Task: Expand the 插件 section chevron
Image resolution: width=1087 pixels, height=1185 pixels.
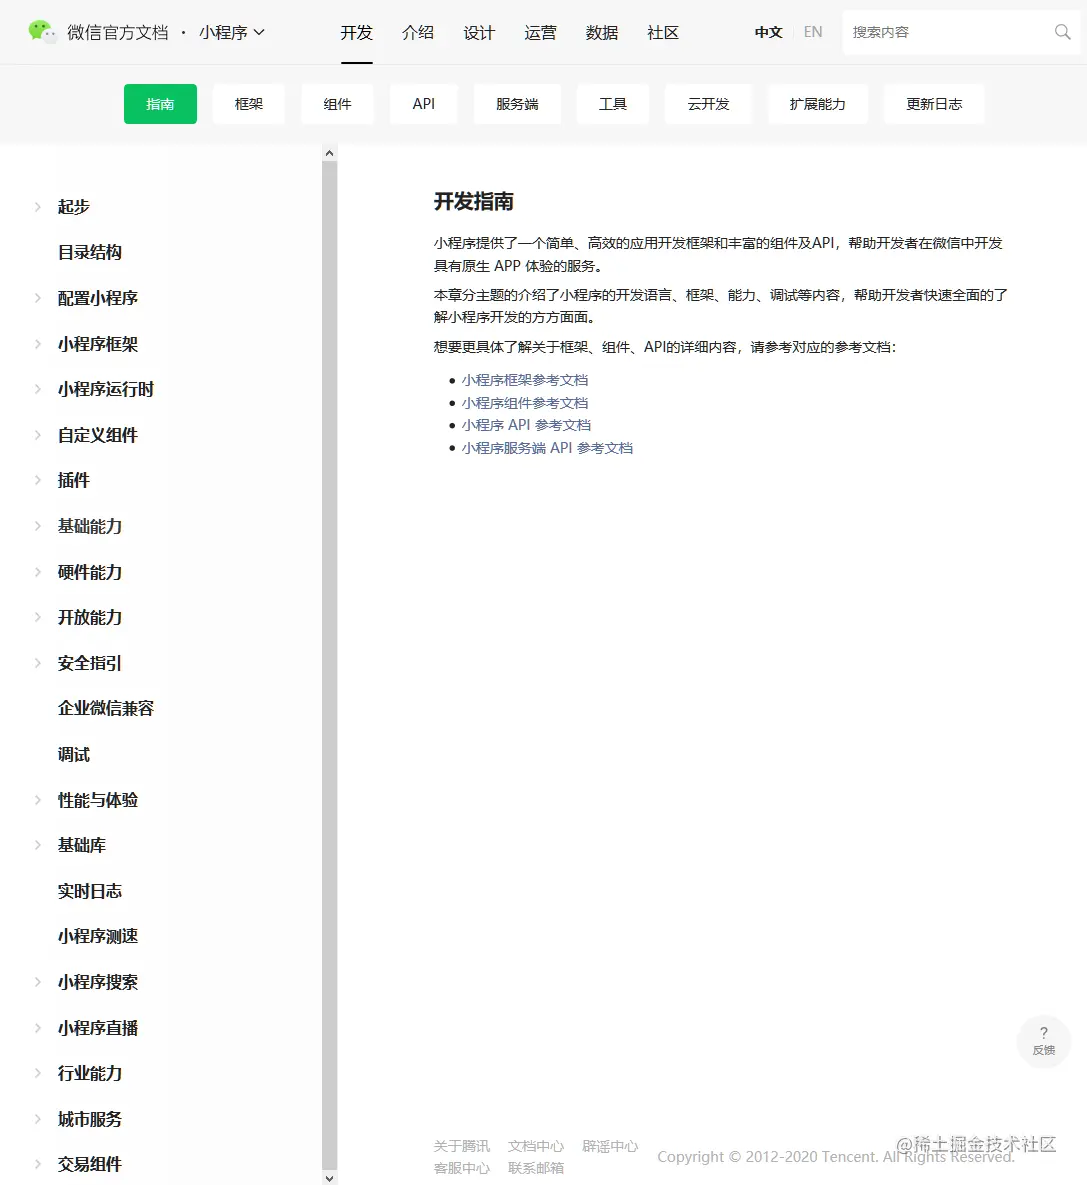Action: pyautogui.click(x=38, y=480)
